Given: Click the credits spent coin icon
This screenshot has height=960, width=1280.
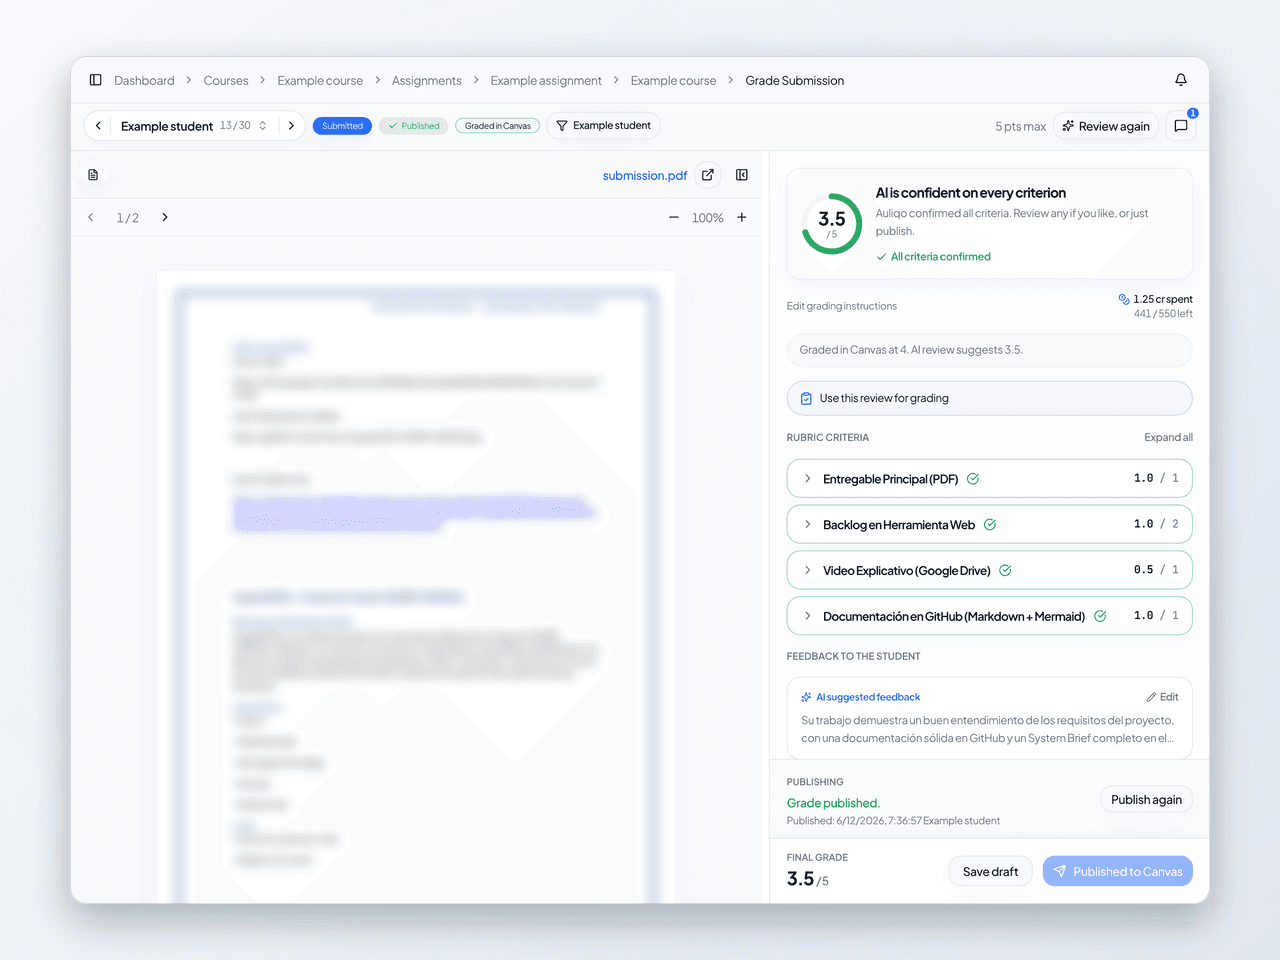Looking at the screenshot, I should (1124, 299).
